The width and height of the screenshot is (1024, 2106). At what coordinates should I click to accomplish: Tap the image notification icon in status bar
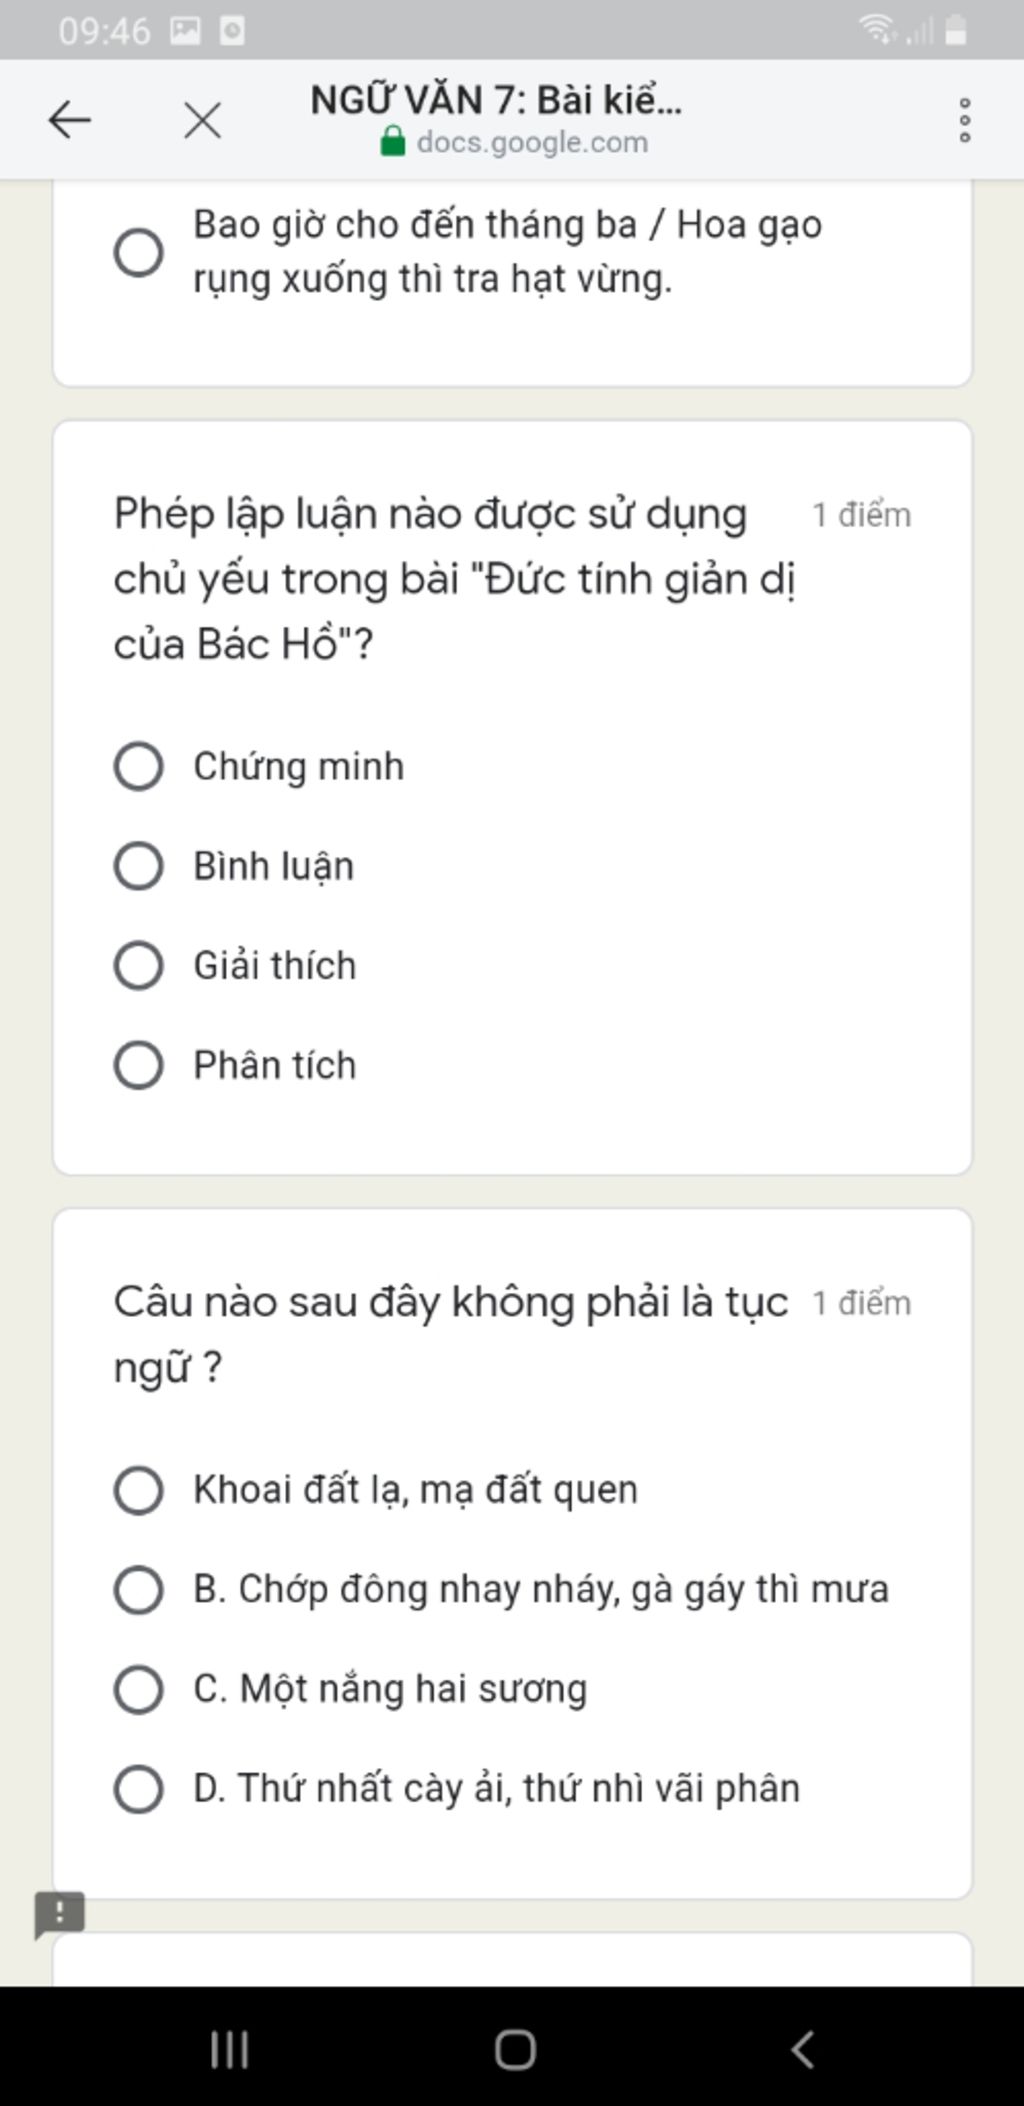185,32
